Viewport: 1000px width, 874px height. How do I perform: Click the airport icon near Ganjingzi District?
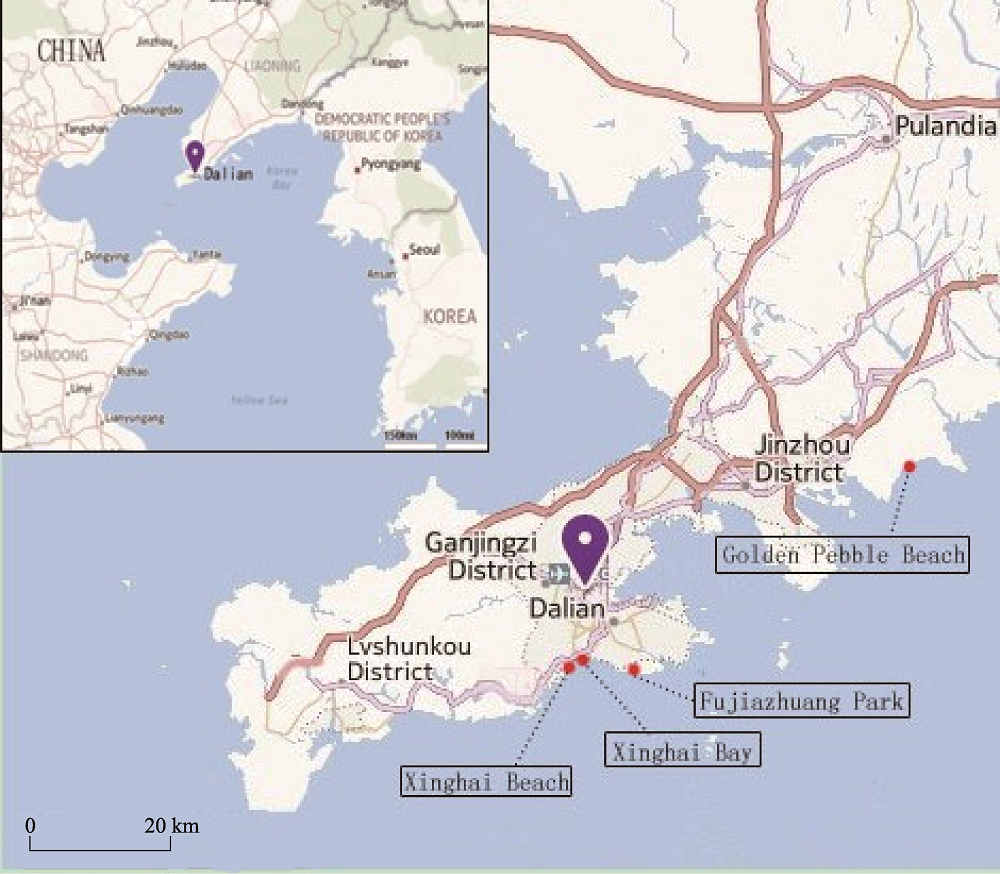[x=558, y=573]
